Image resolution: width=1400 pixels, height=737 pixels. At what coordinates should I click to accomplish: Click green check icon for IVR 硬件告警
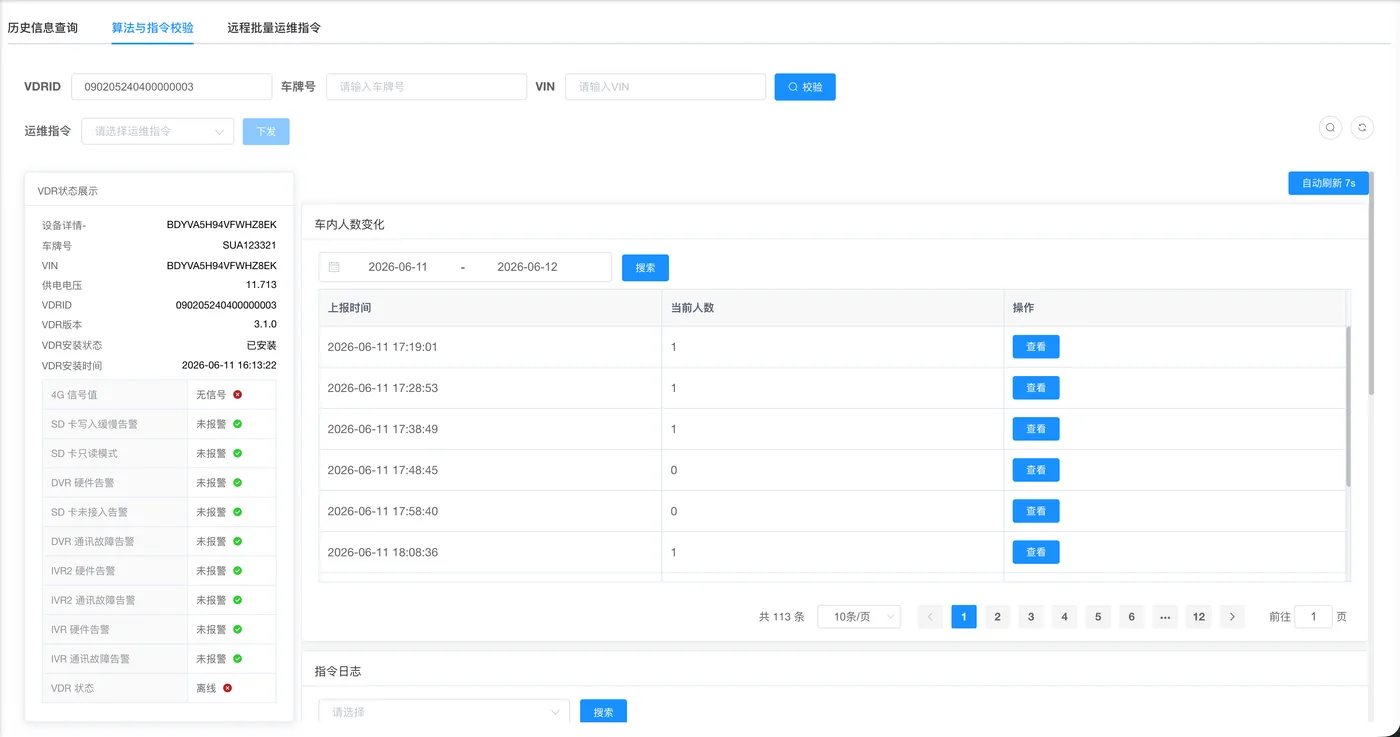[x=238, y=630]
